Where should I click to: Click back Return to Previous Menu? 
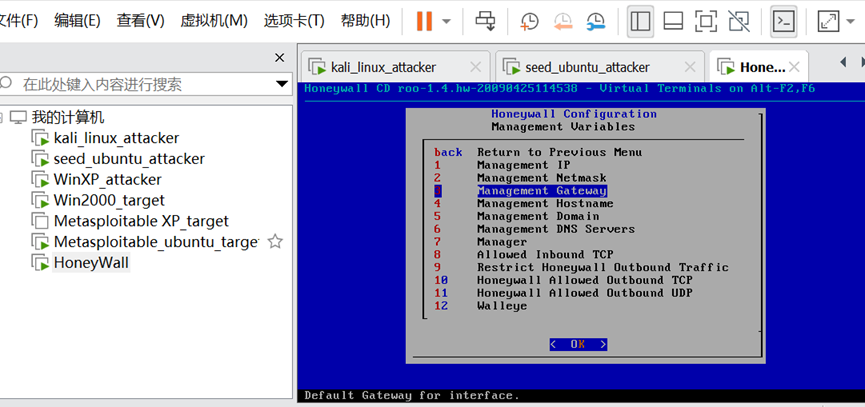tap(538, 152)
